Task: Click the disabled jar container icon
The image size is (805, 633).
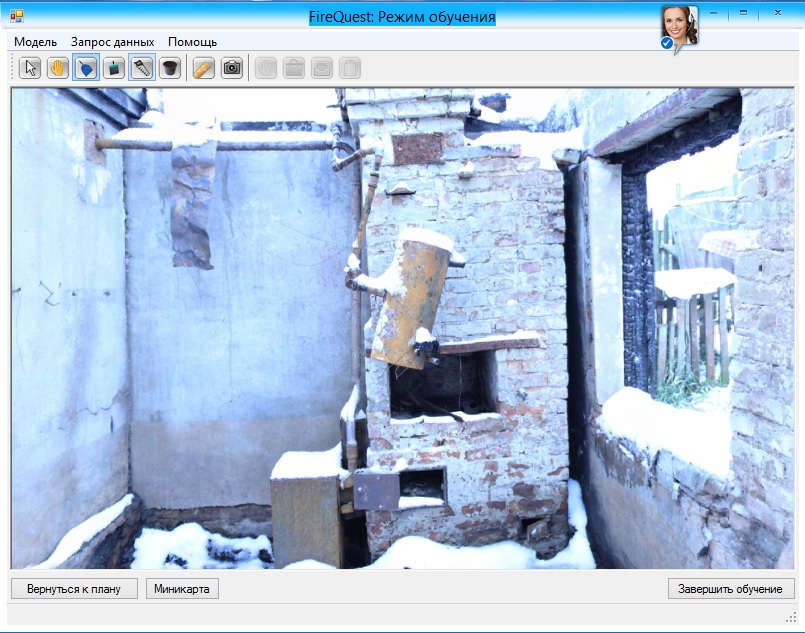Action: pos(349,68)
